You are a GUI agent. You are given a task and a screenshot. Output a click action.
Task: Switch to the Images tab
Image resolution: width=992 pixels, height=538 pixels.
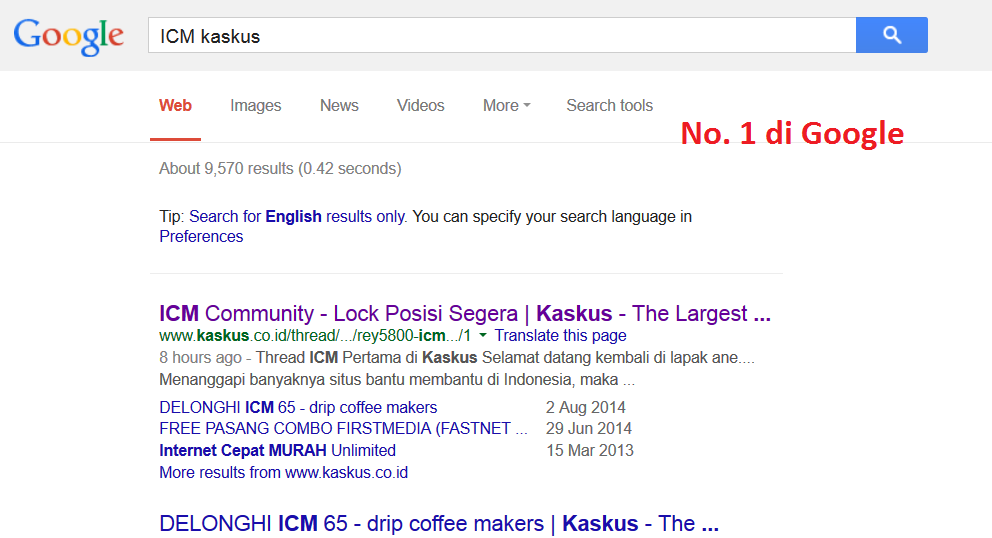tap(256, 106)
